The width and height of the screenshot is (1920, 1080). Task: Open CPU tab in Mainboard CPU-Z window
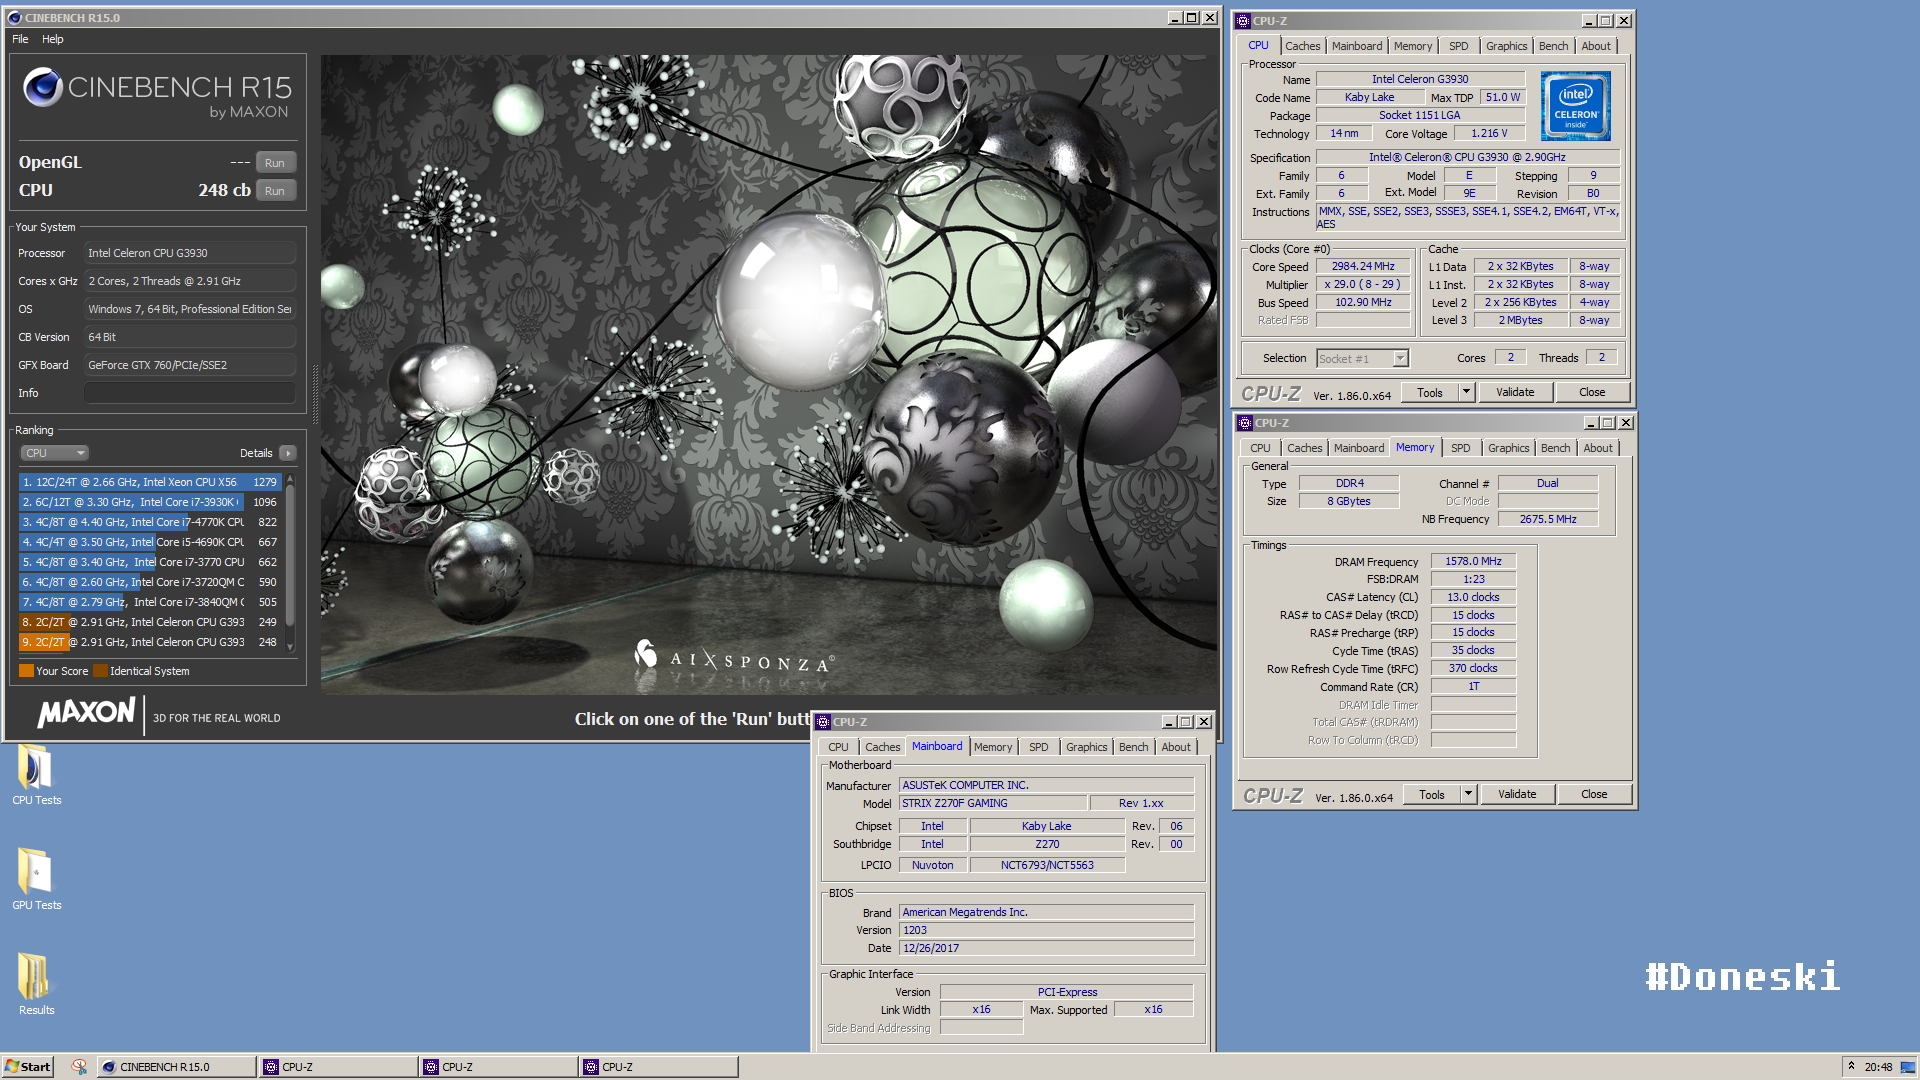click(838, 747)
